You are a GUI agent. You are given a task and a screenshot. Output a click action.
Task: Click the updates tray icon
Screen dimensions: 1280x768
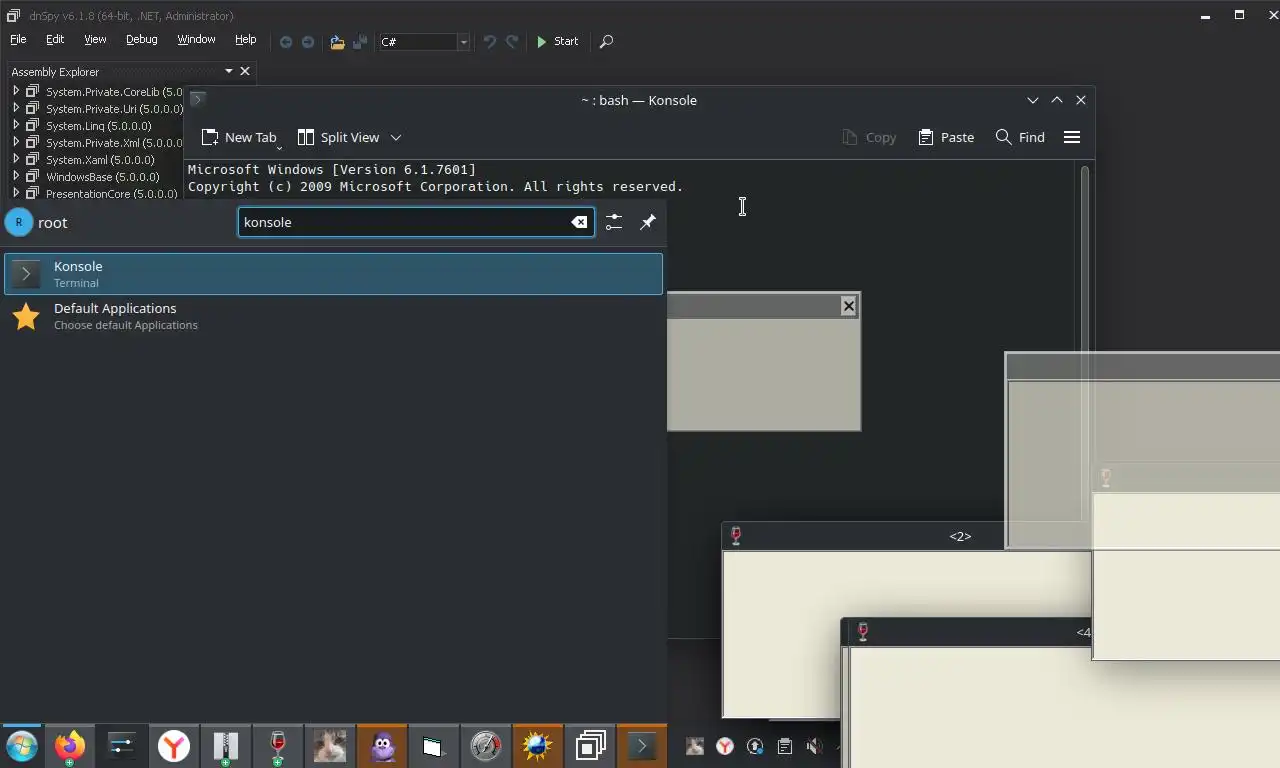[x=755, y=746]
